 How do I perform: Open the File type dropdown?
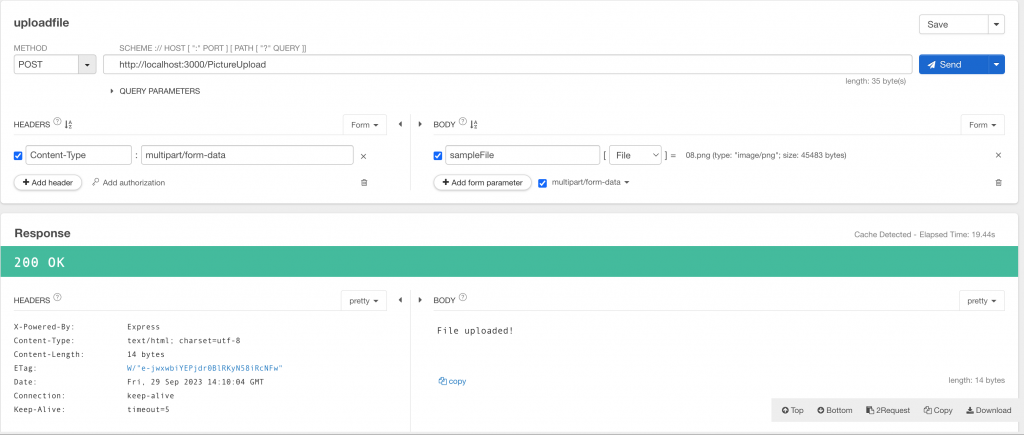click(x=635, y=156)
